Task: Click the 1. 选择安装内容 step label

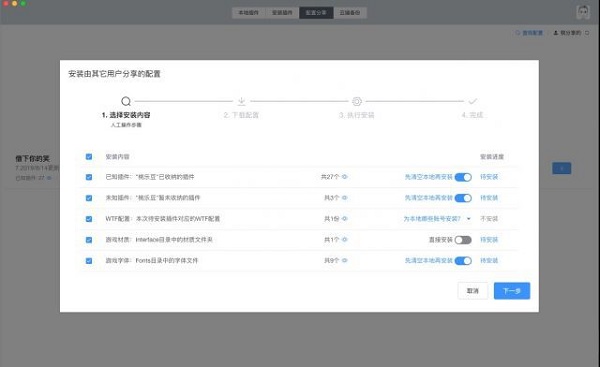Action: pyautogui.click(x=126, y=115)
